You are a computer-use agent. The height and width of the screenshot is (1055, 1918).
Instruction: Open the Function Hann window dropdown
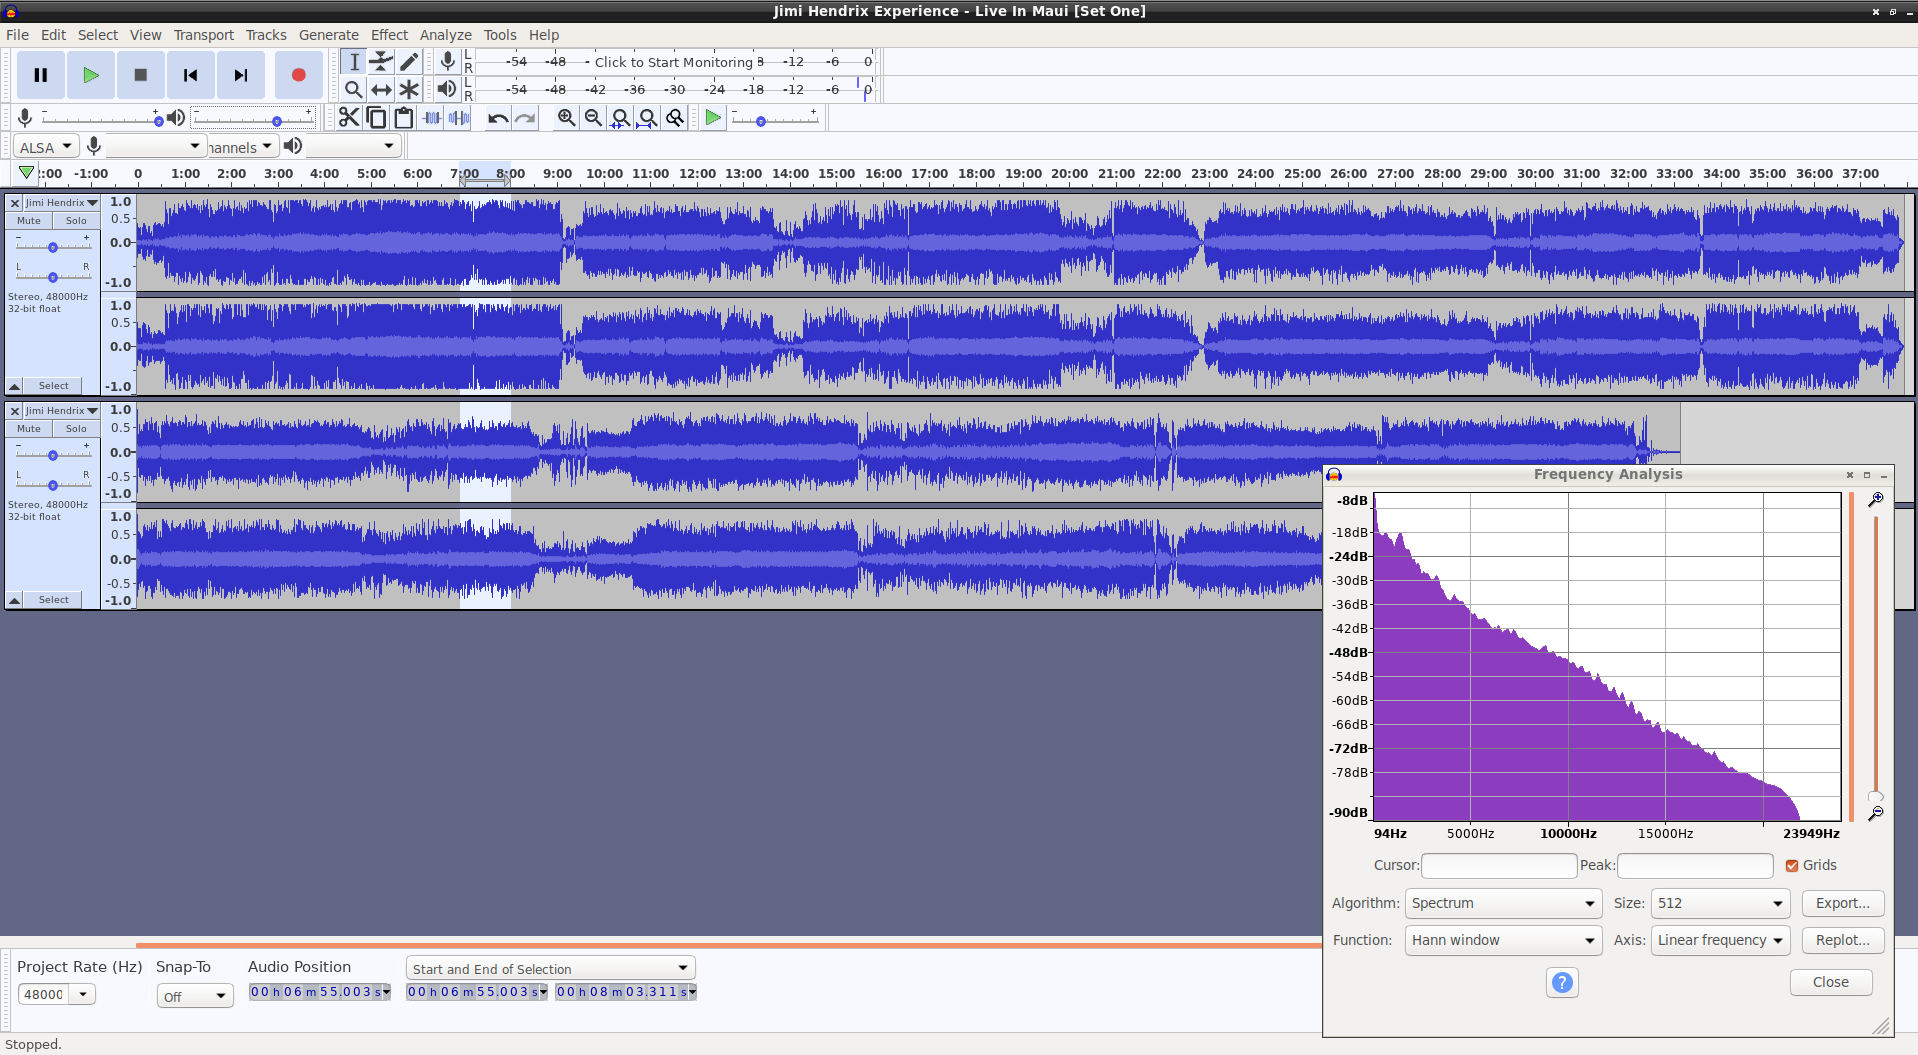click(x=1503, y=940)
